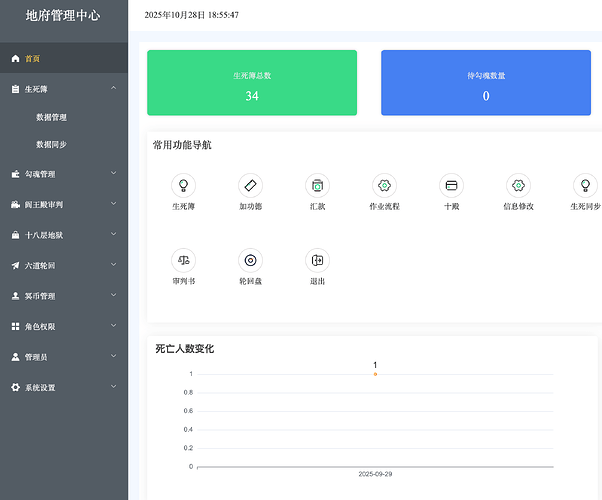Click the 常用功能导航 heading
Image resolution: width=602 pixels, height=500 pixels.
click(x=182, y=145)
